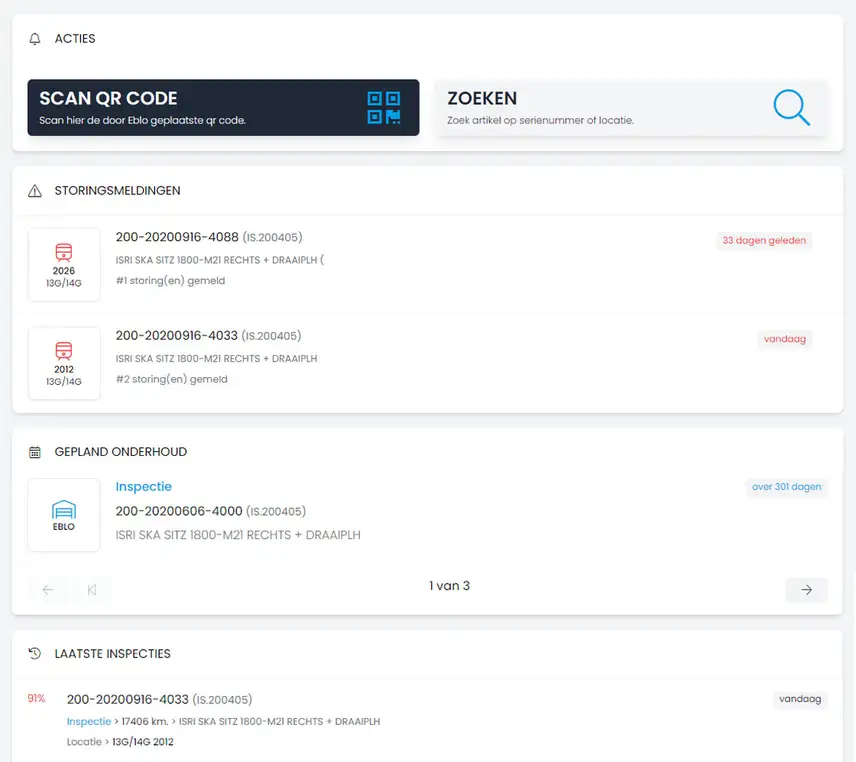Collapse the LAATSTE INSPECTIES section header
Image resolution: width=856 pixels, height=762 pixels.
112,653
